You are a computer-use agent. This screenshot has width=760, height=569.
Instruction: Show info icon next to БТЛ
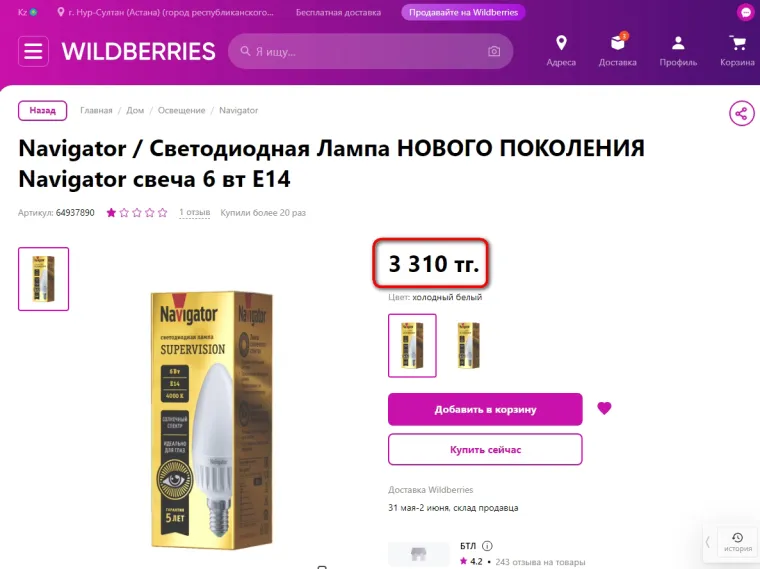[x=487, y=546]
